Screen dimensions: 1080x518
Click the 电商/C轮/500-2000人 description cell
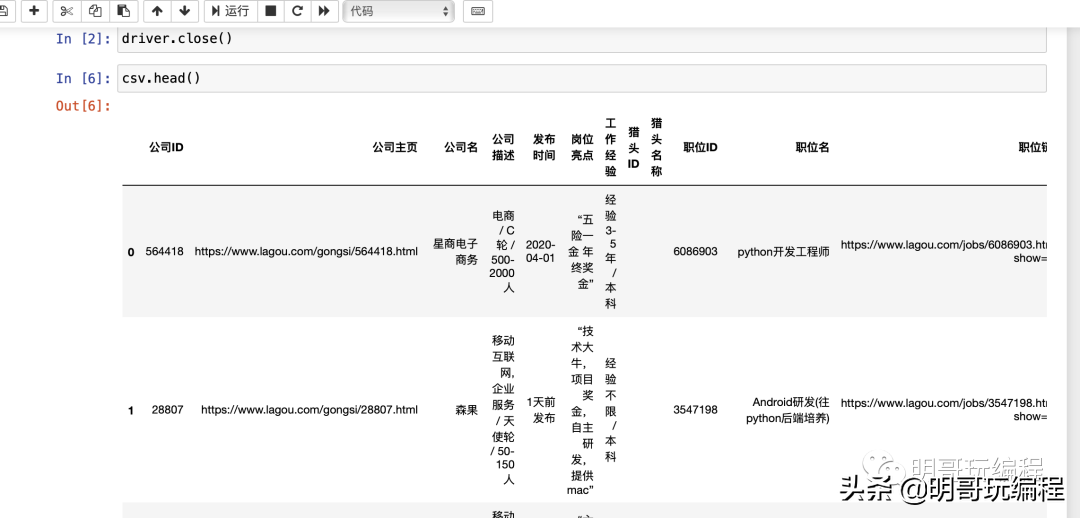(503, 251)
